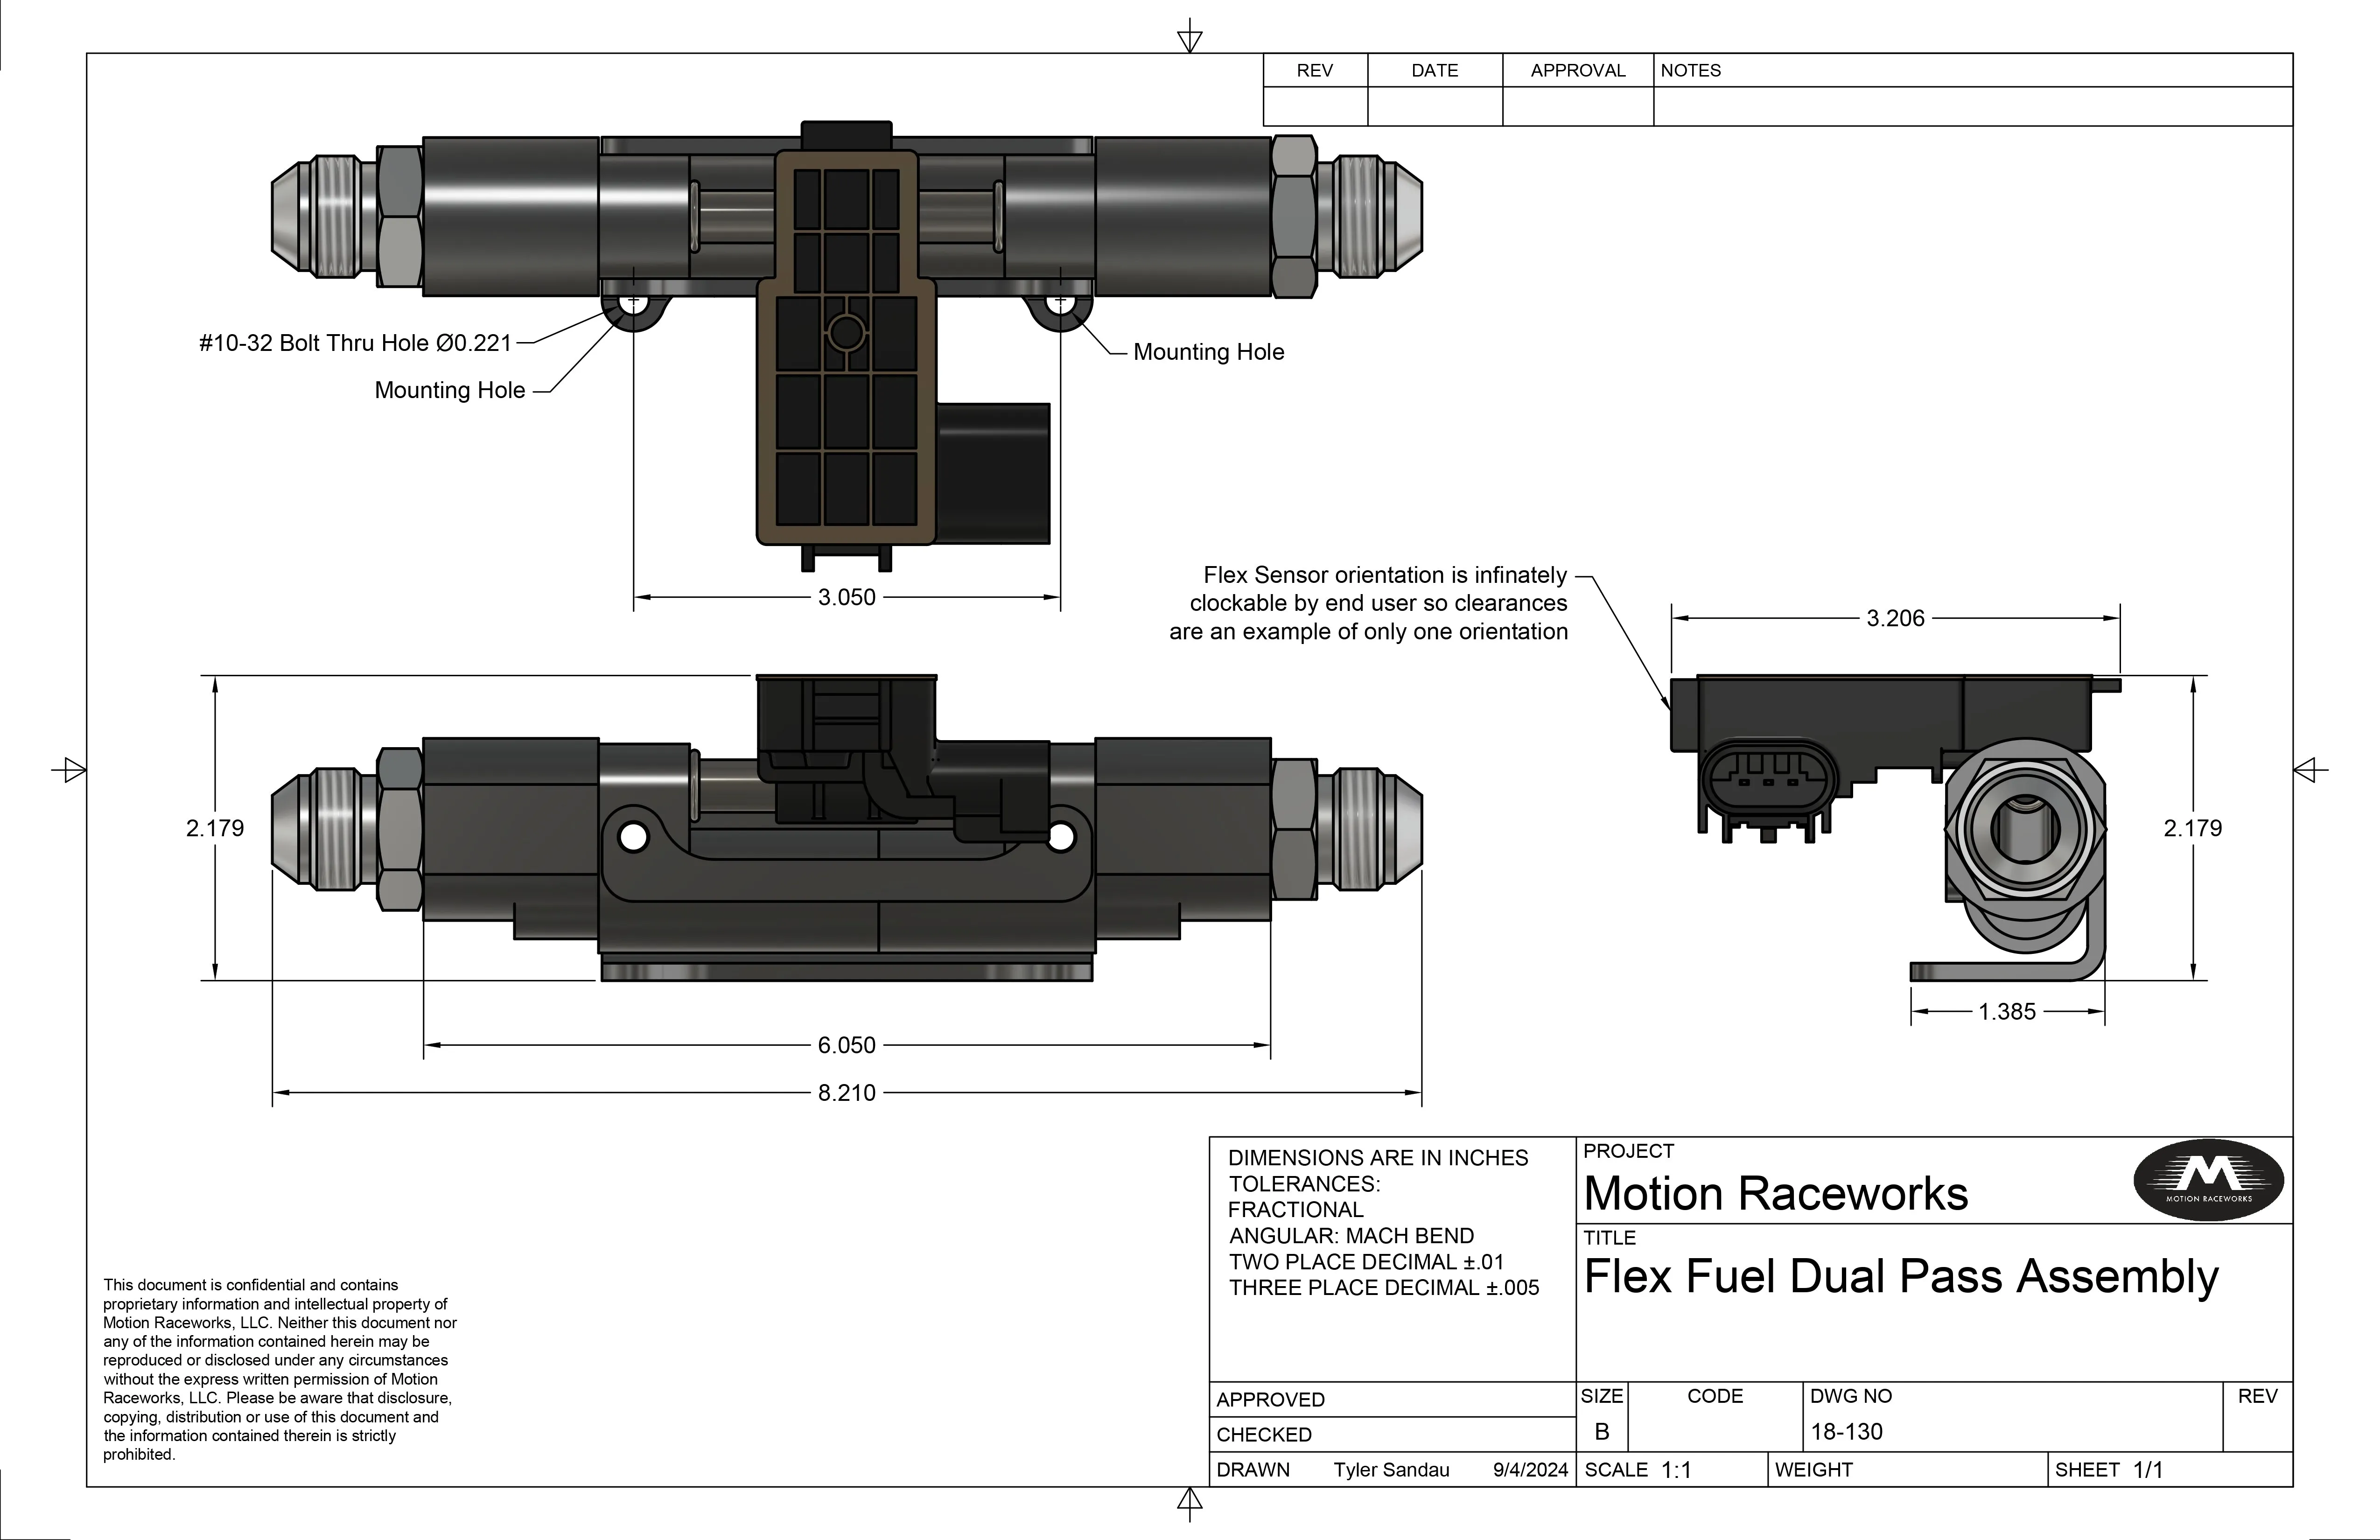Viewport: 2380px width, 1540px height.
Task: Click the 3.206 sensor width dimension
Action: [x=1895, y=618]
